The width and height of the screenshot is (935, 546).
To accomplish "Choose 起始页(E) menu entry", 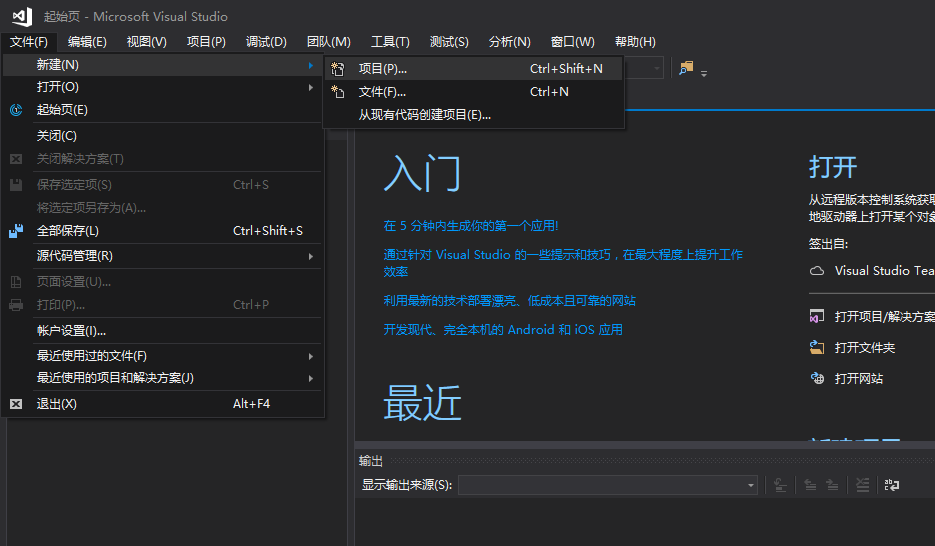I will [163, 110].
